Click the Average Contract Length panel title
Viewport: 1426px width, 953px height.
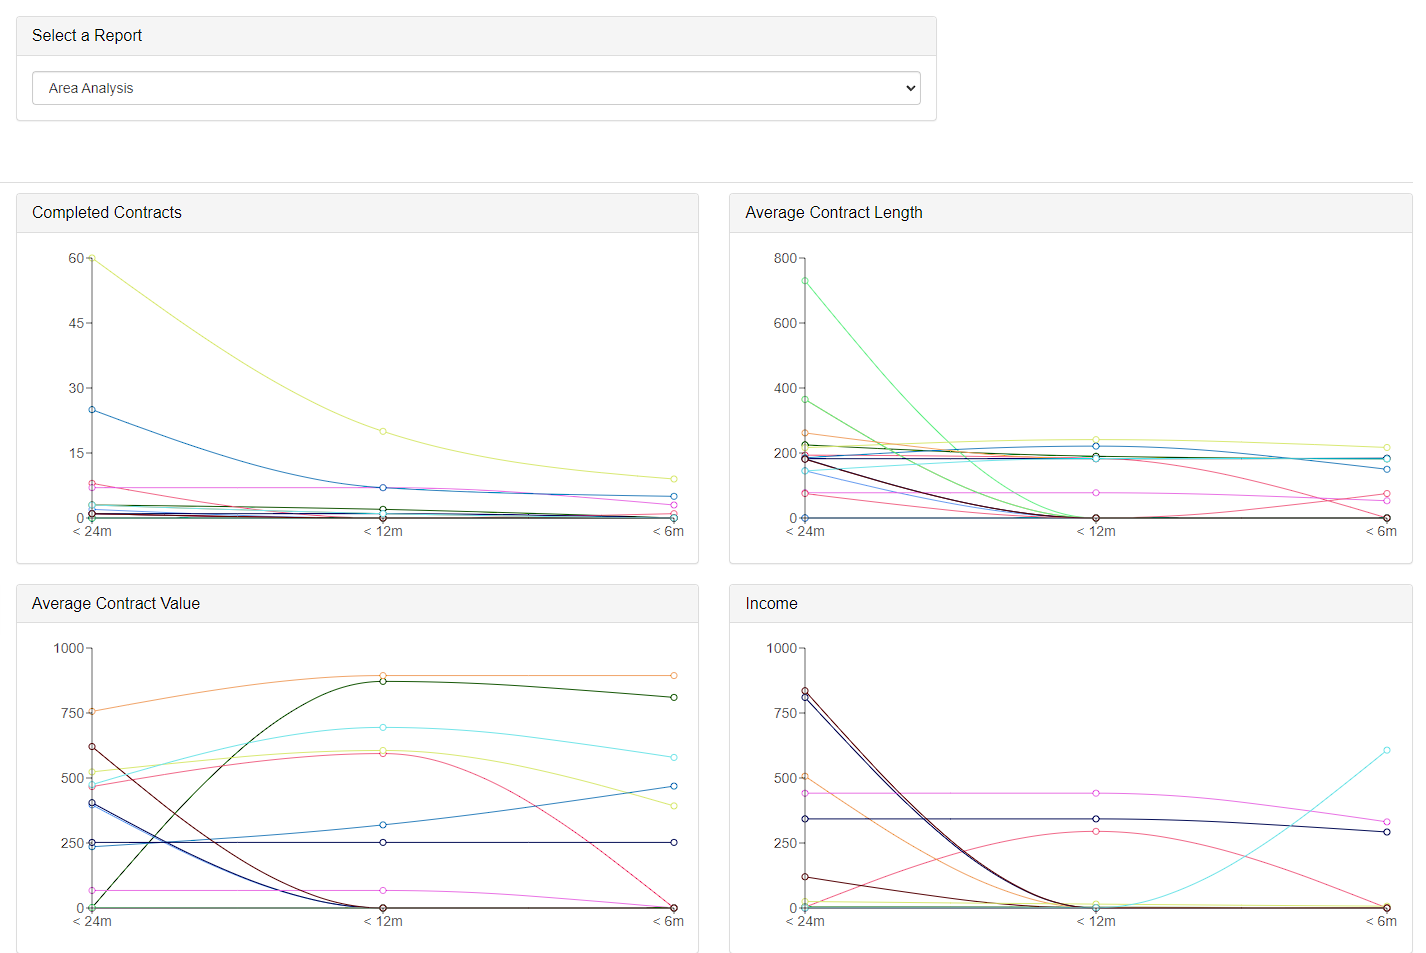pos(834,213)
